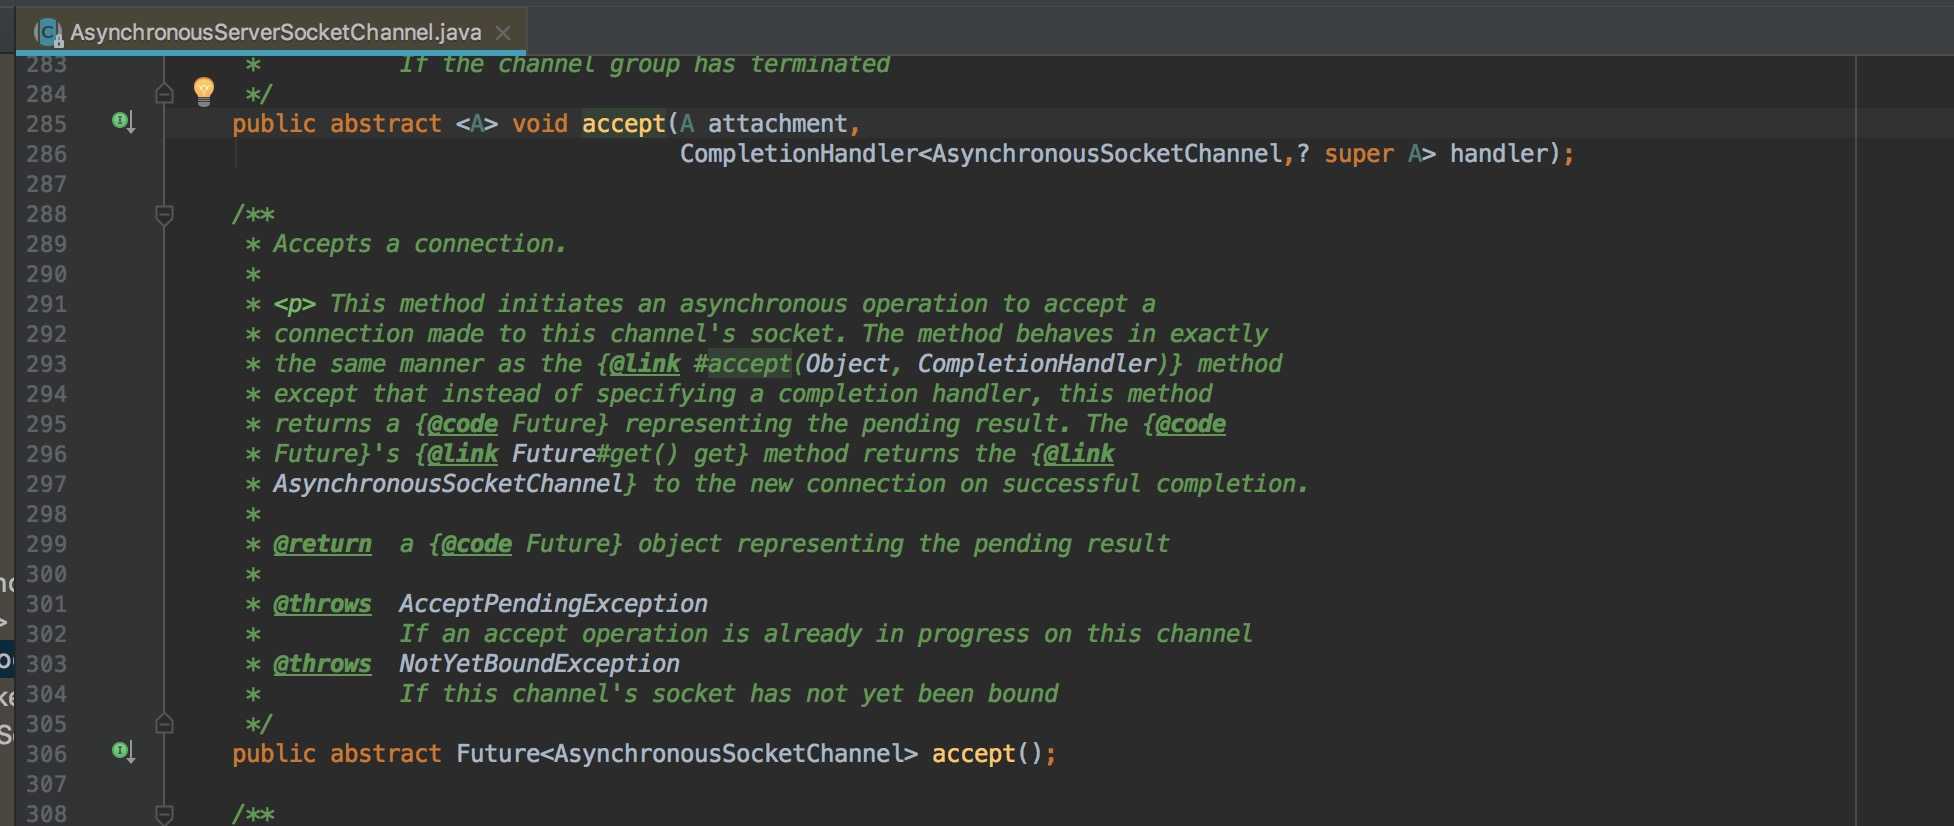Collapse the Javadoc fold ending at line 305
This screenshot has width=1954, height=826.
[165, 724]
